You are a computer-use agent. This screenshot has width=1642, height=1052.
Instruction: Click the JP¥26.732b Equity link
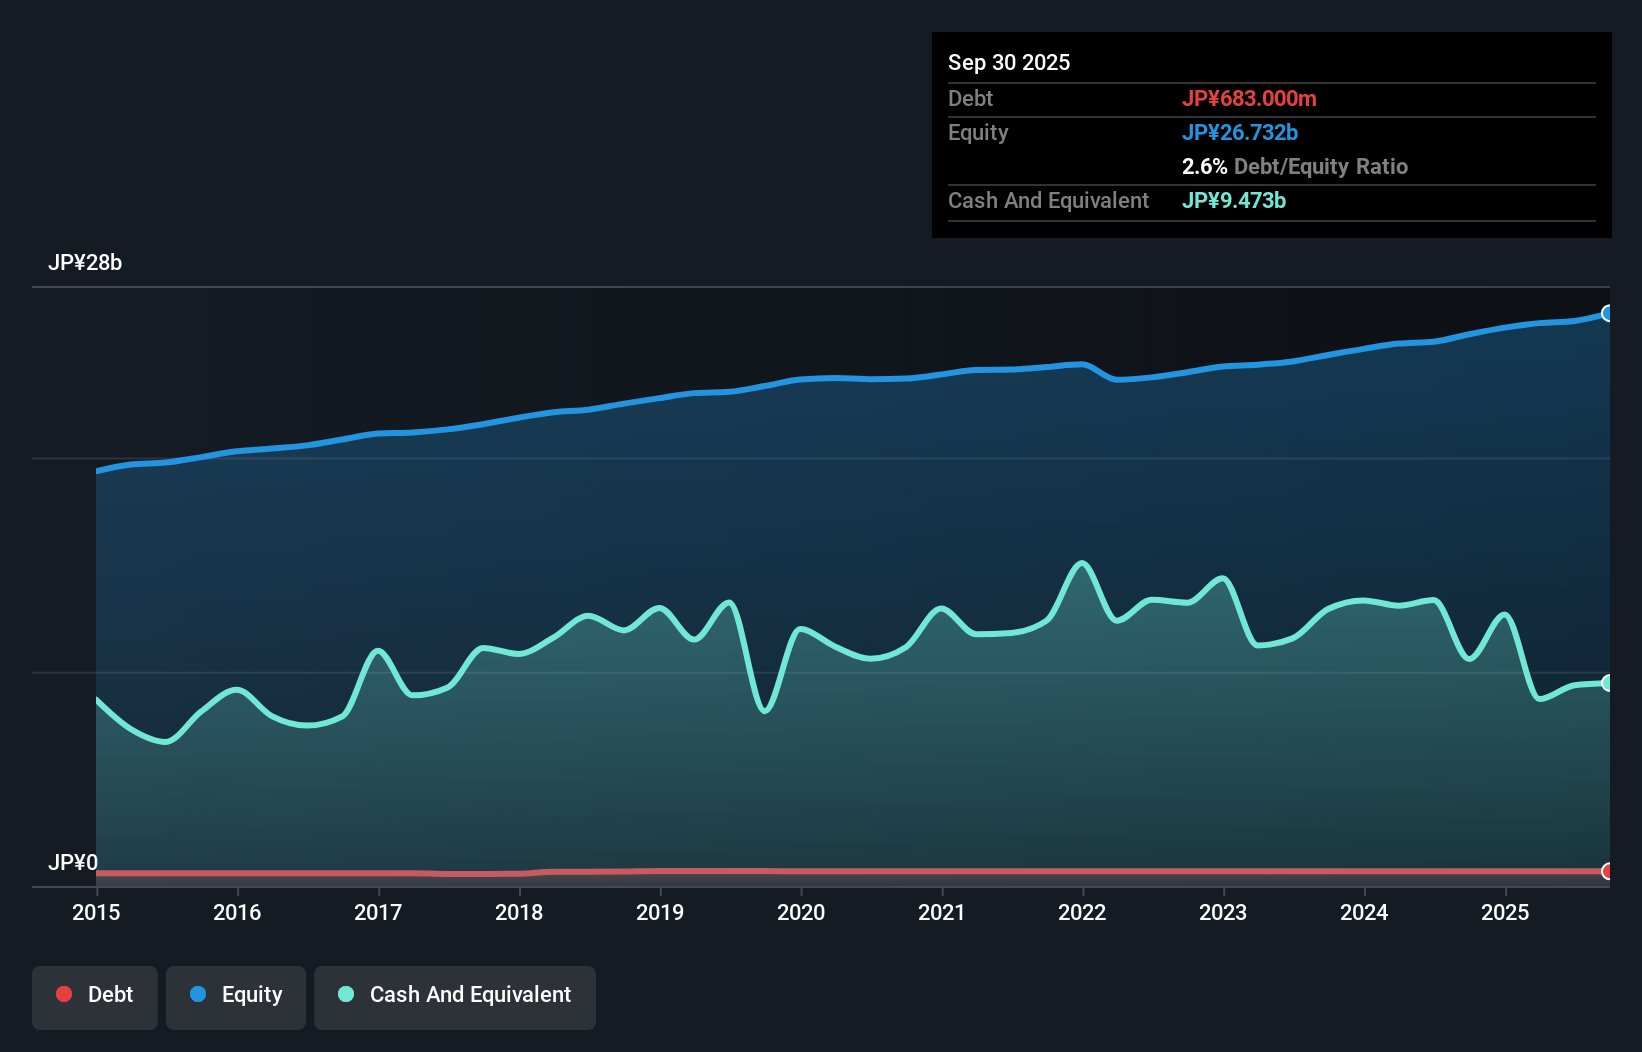(1240, 131)
